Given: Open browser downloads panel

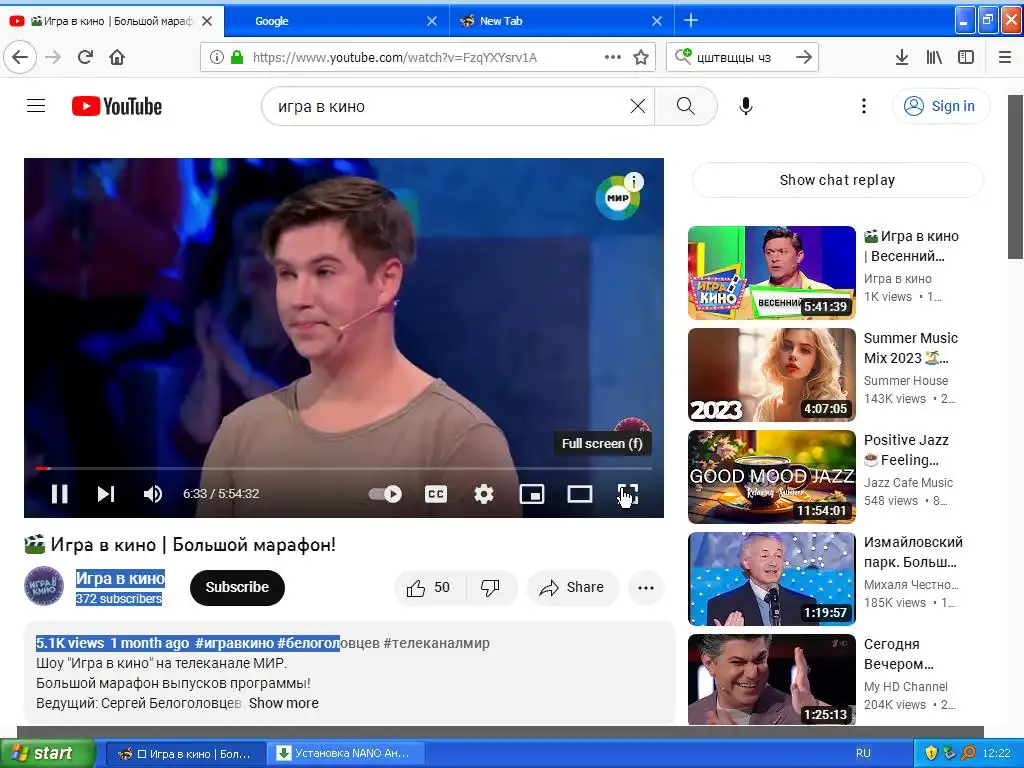Looking at the screenshot, I should 901,57.
